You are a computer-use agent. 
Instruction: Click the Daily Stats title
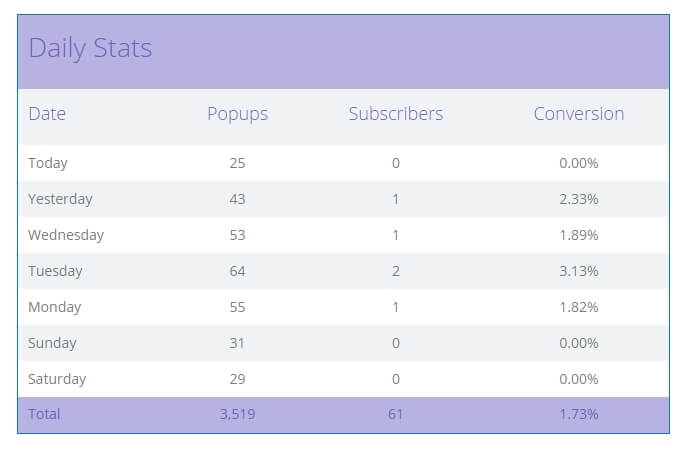[90, 48]
